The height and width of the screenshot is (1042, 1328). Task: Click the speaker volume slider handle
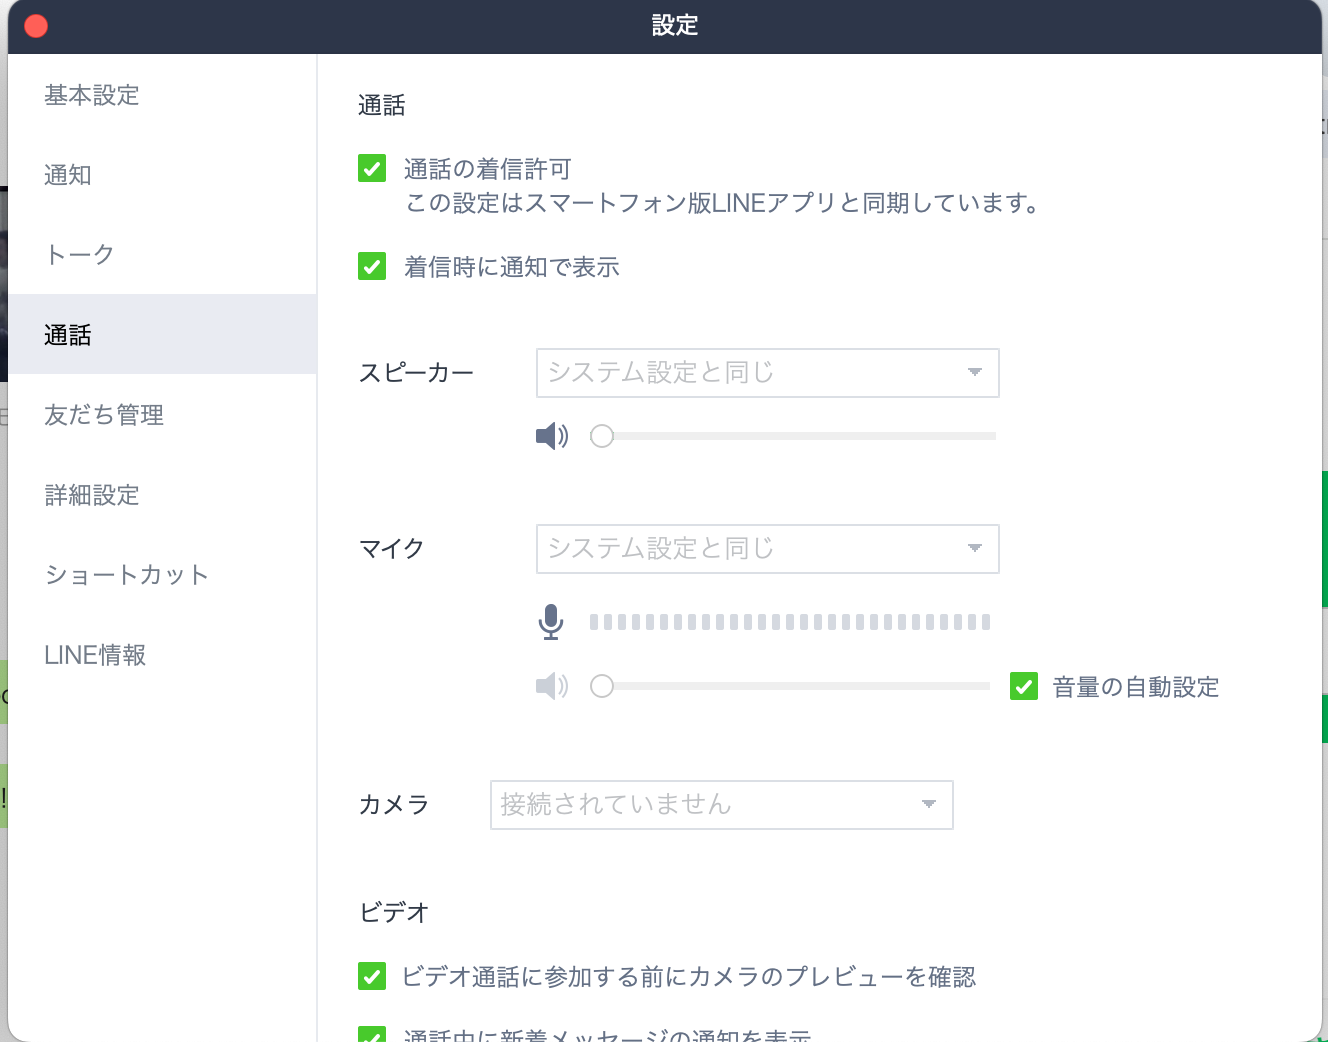coord(602,436)
